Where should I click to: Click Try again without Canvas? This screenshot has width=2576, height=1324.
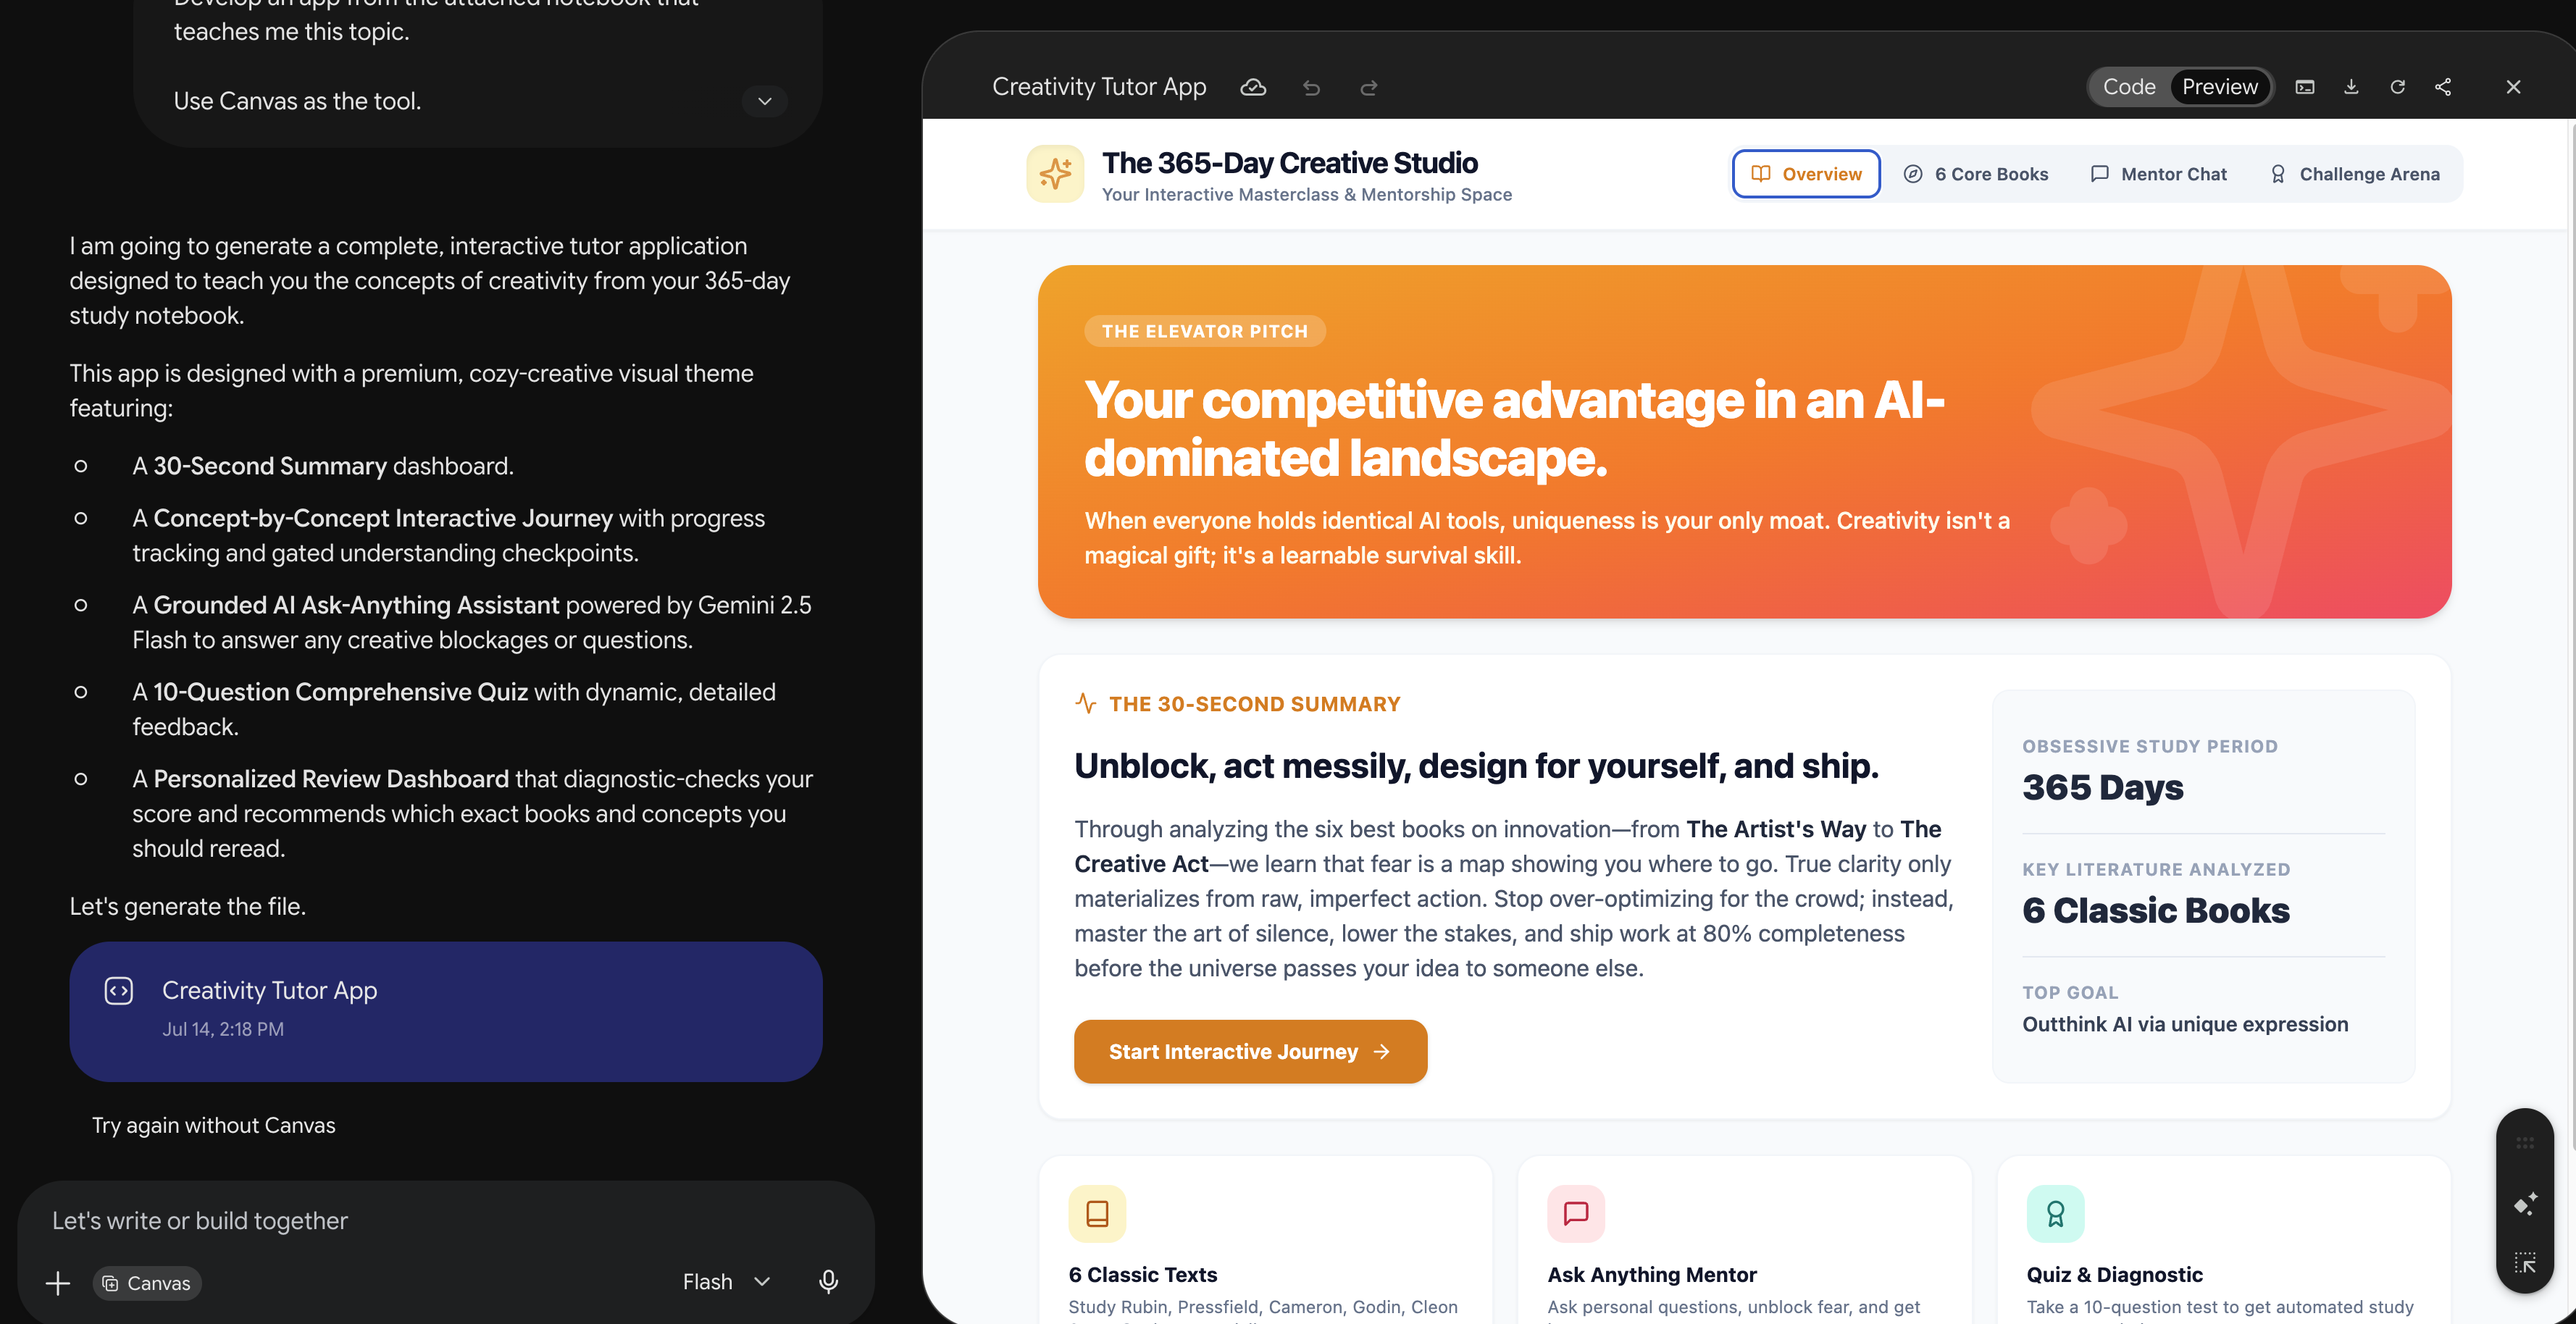[214, 1125]
